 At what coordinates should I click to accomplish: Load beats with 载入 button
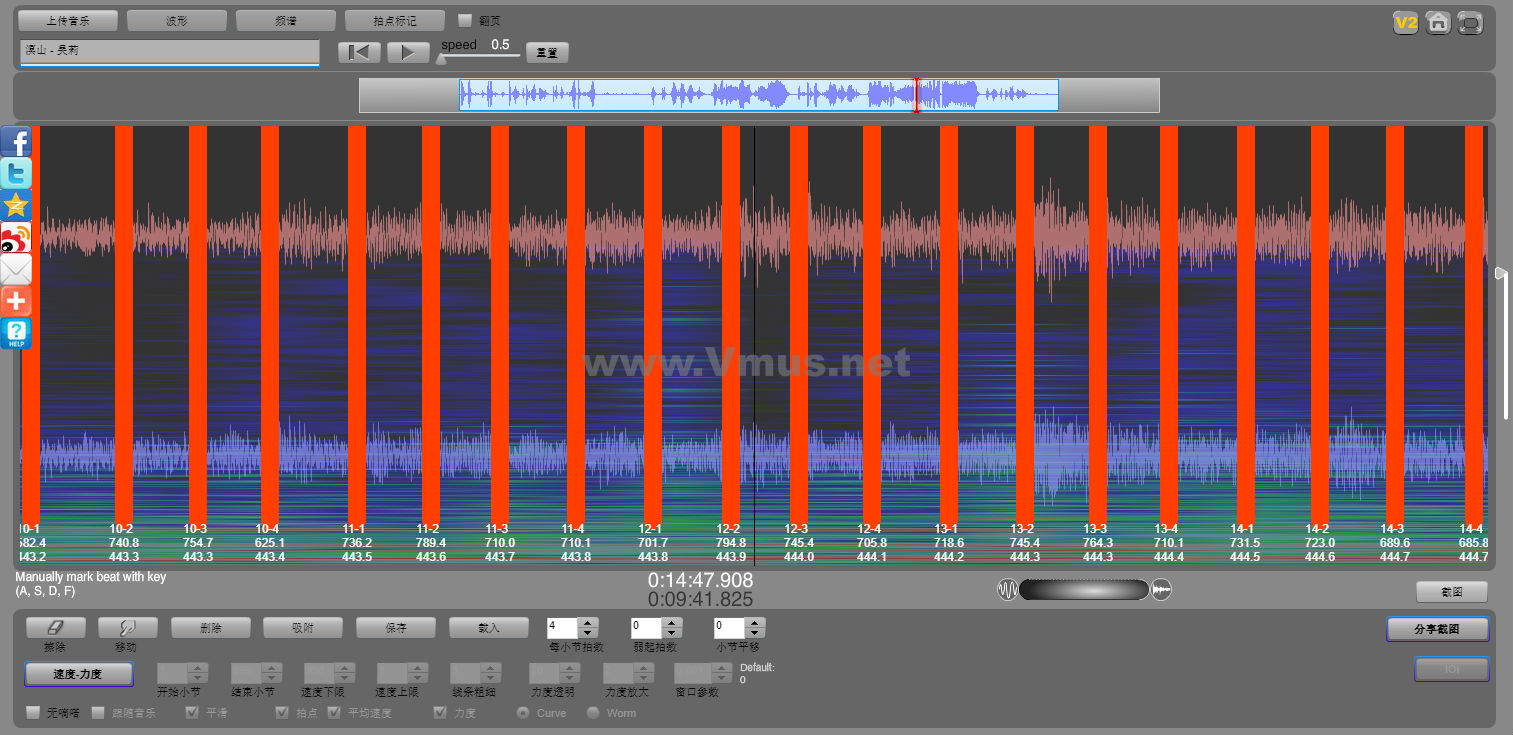[489, 627]
